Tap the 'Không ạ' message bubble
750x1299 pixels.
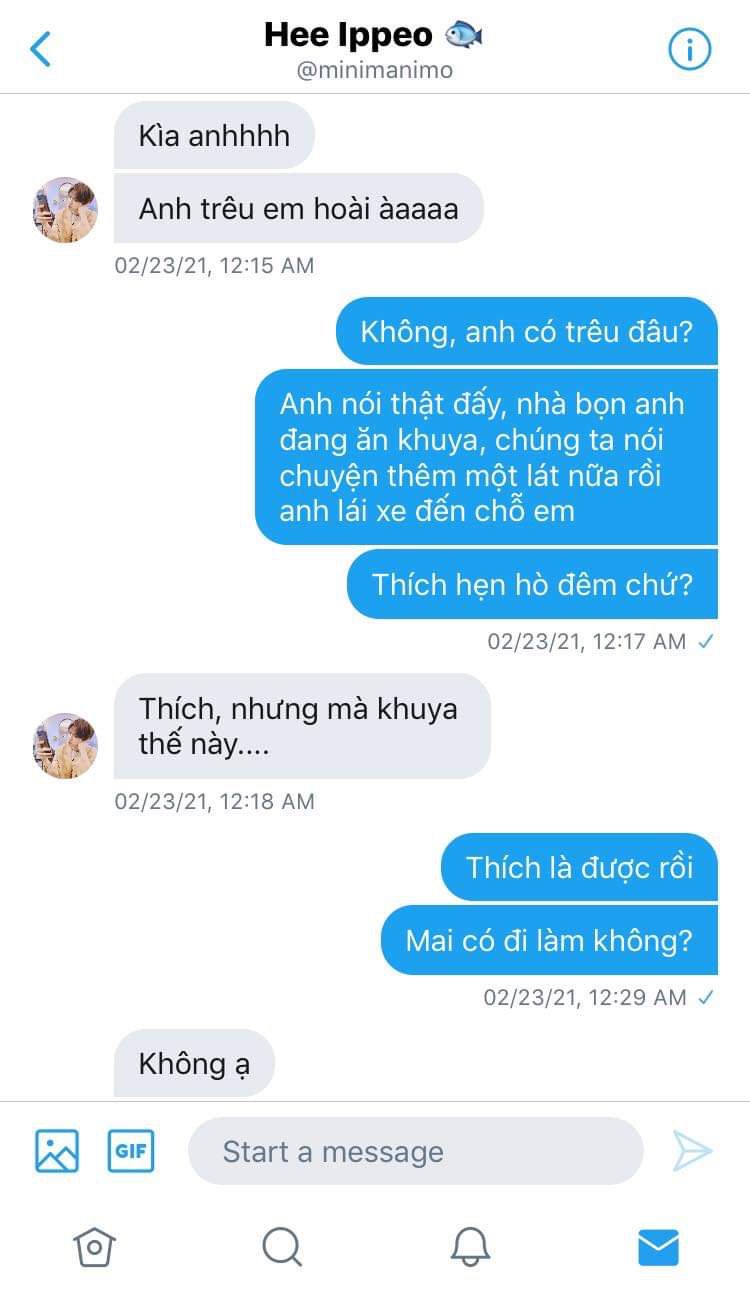click(x=194, y=1064)
